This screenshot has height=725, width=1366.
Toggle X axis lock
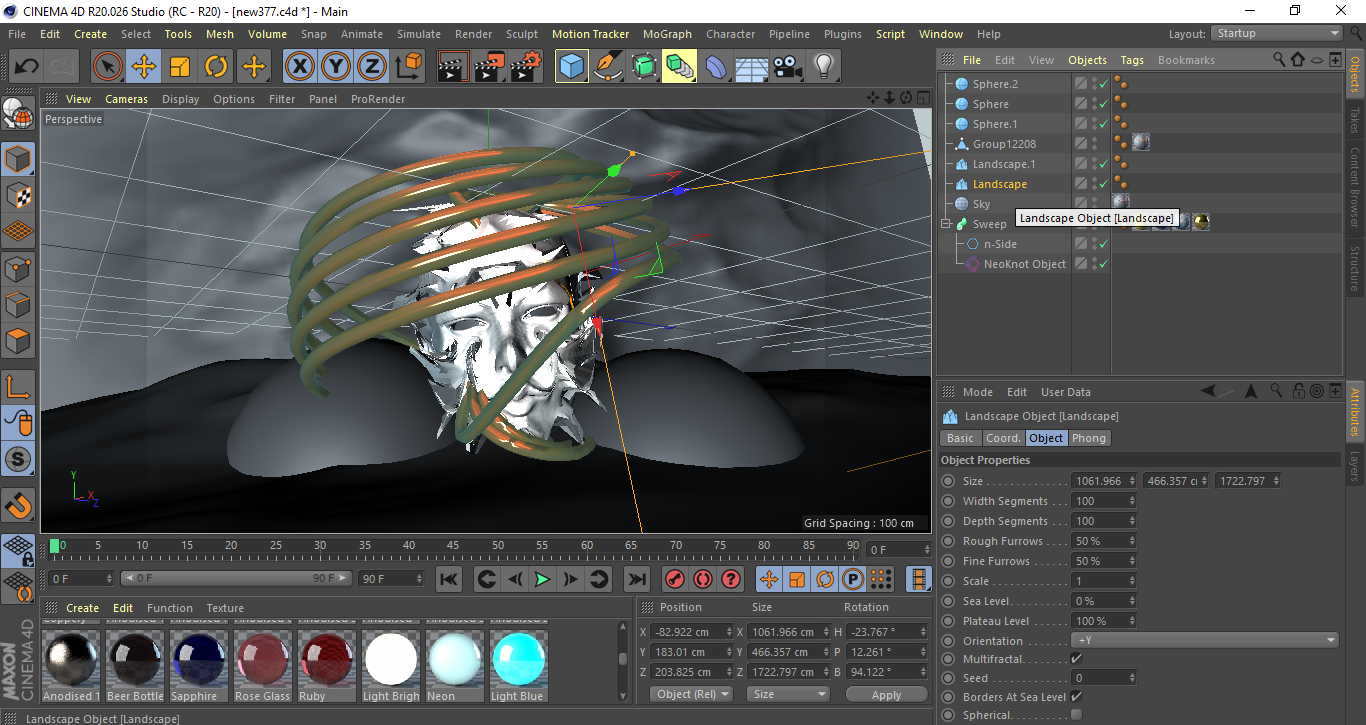point(299,67)
